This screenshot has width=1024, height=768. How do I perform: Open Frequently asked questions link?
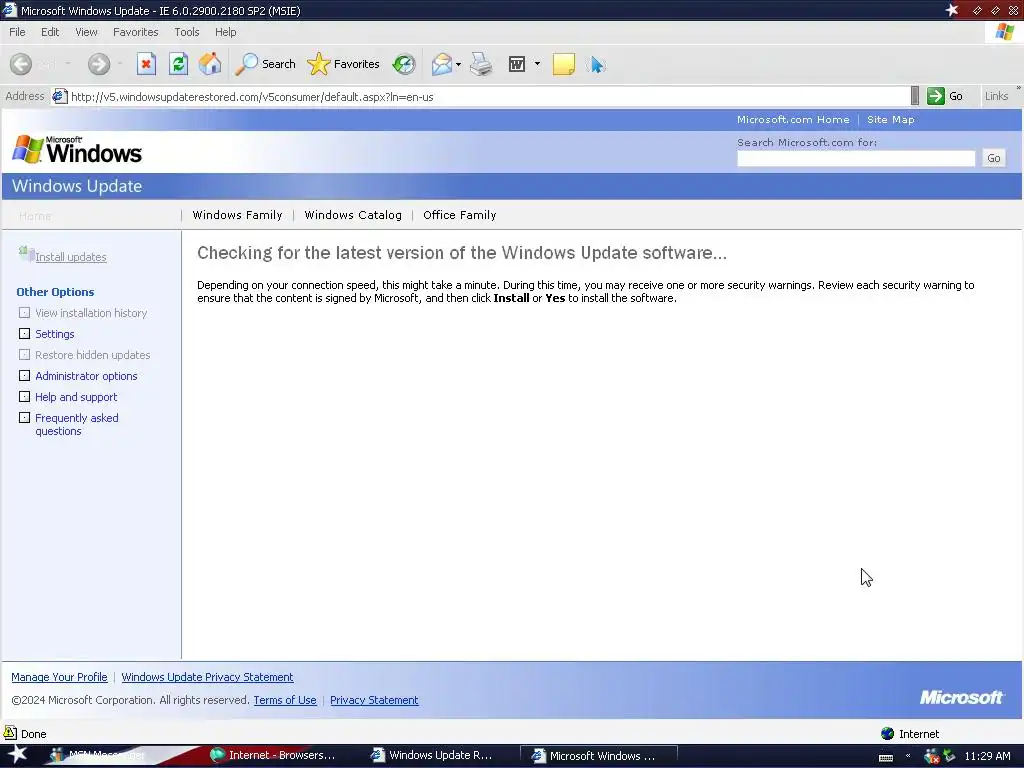click(76, 424)
